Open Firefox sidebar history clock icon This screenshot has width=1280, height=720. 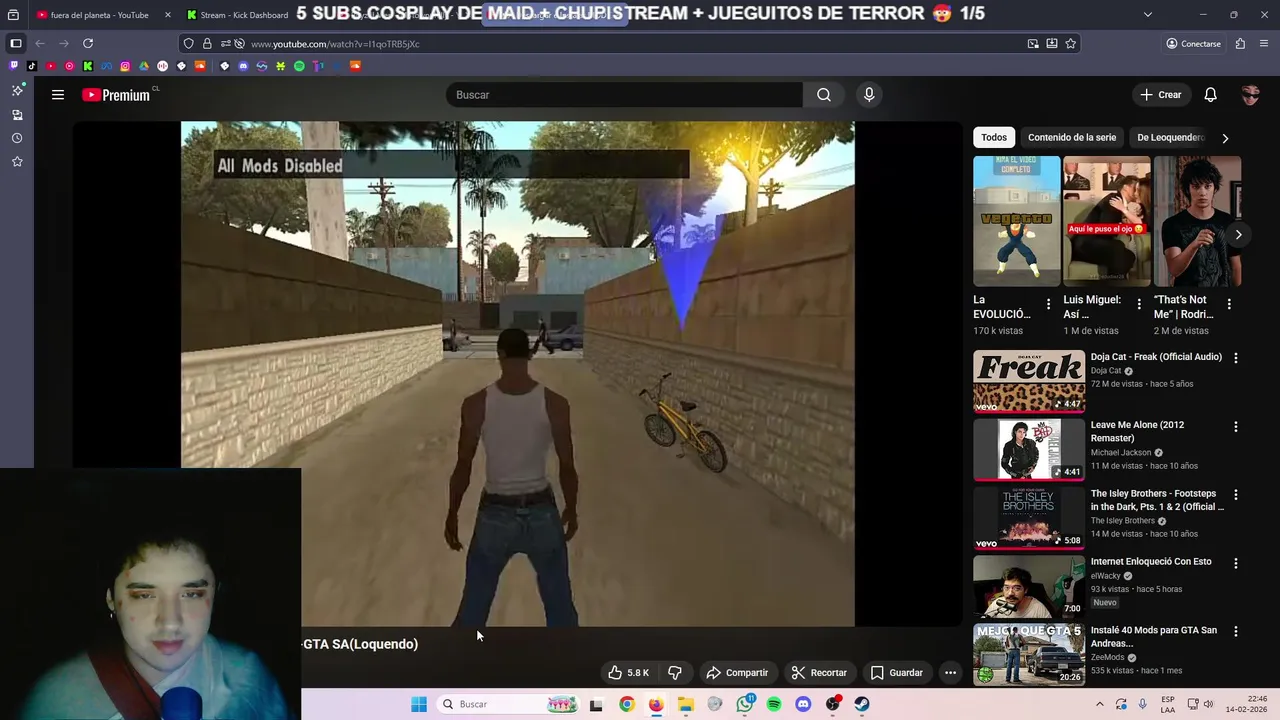click(17, 138)
